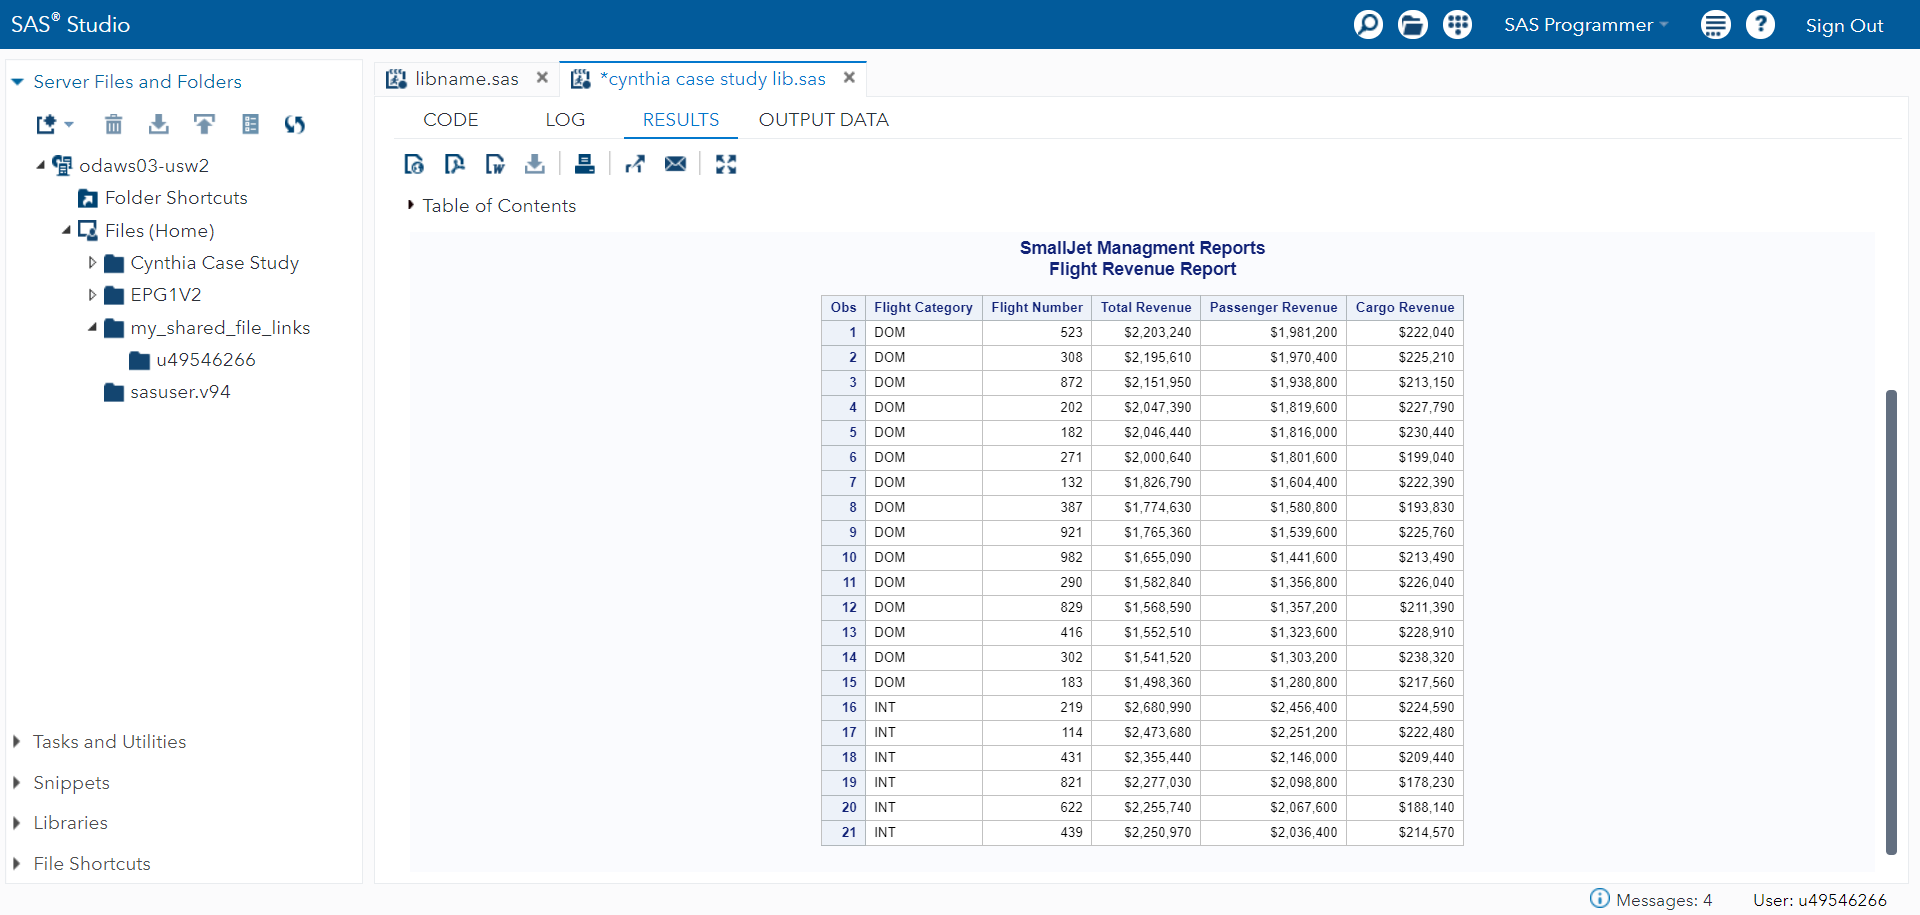Screen dimensions: 1920x915
Task: Close the libname.sas tab
Action: pyautogui.click(x=542, y=78)
